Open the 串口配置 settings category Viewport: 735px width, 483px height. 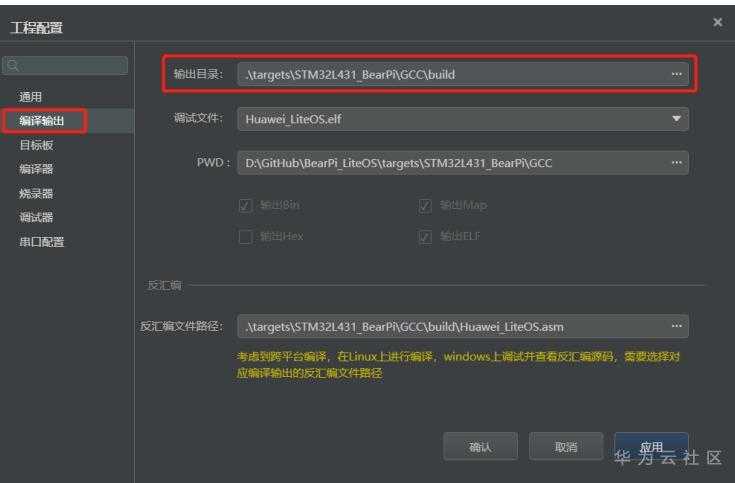pos(41,242)
